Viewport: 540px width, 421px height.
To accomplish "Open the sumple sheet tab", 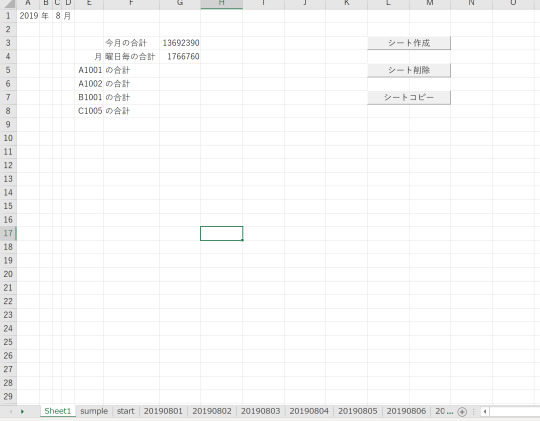I will pyautogui.click(x=94, y=411).
